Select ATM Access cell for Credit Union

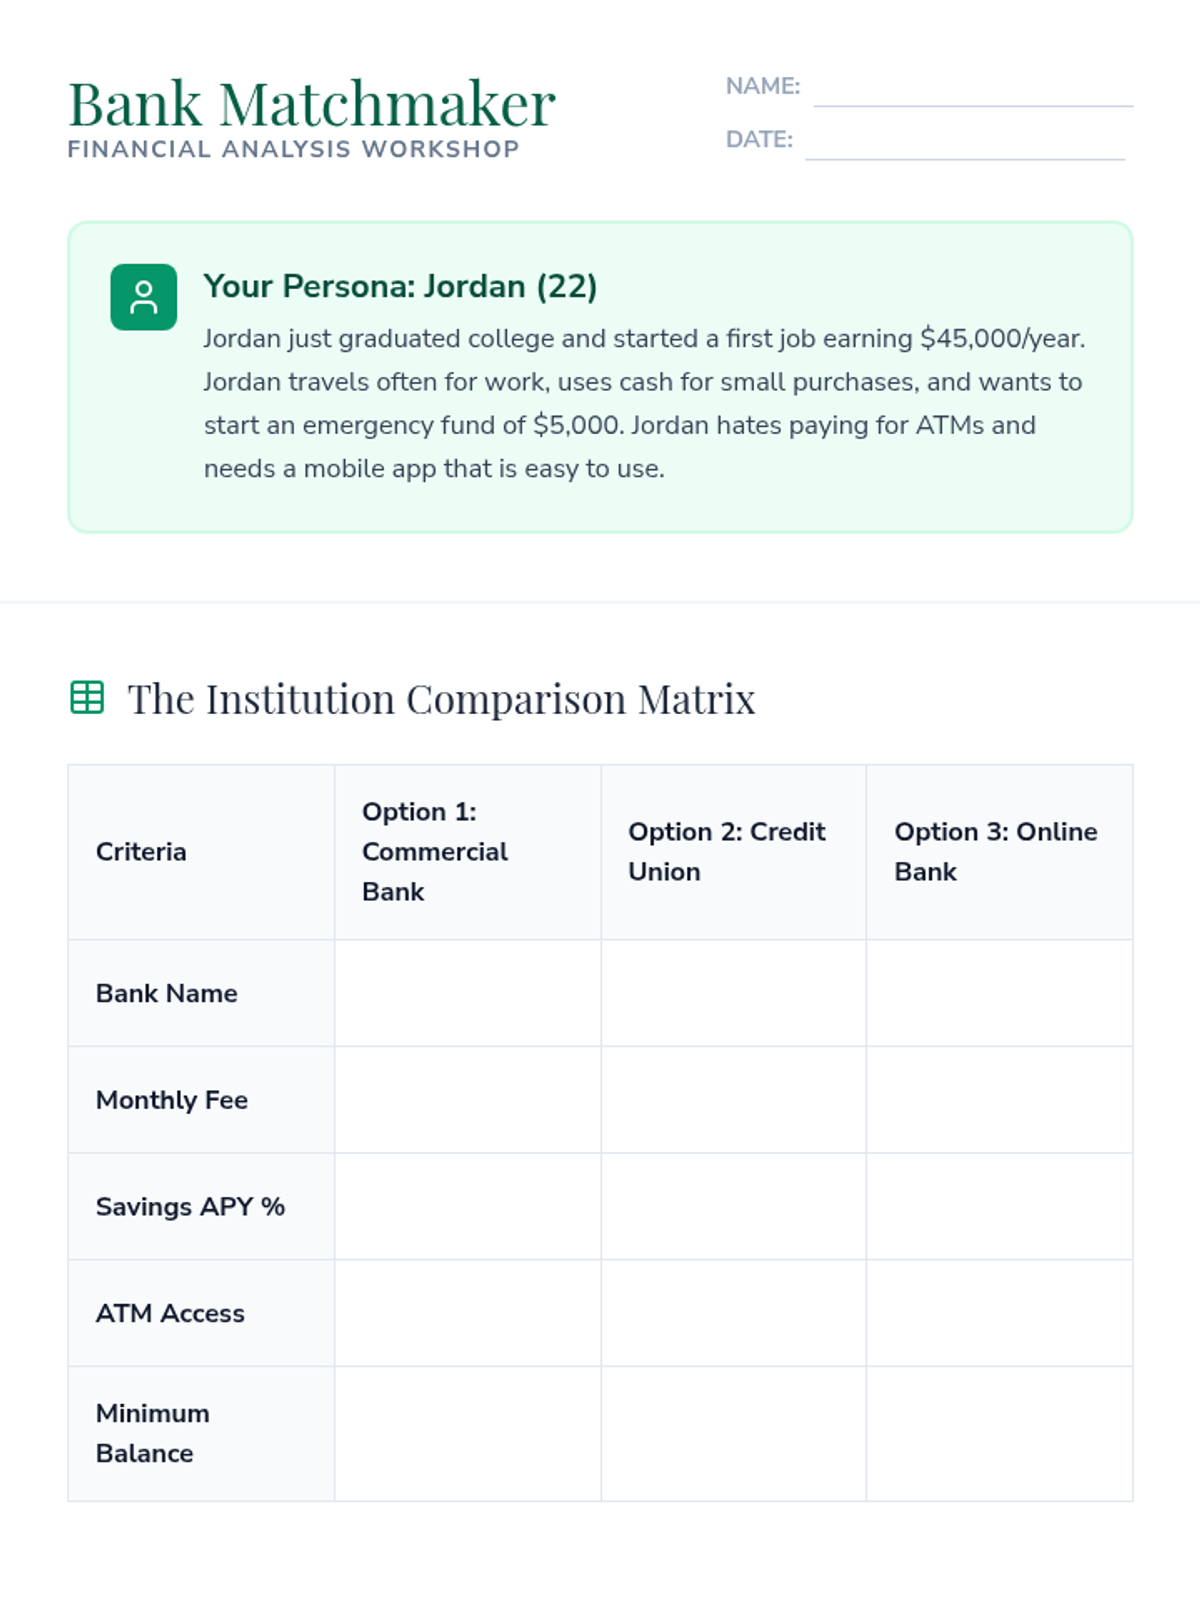click(733, 1313)
